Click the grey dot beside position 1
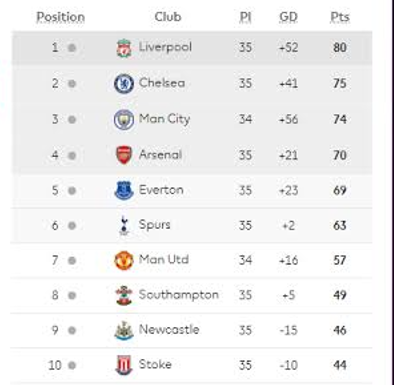 pyautogui.click(x=72, y=48)
